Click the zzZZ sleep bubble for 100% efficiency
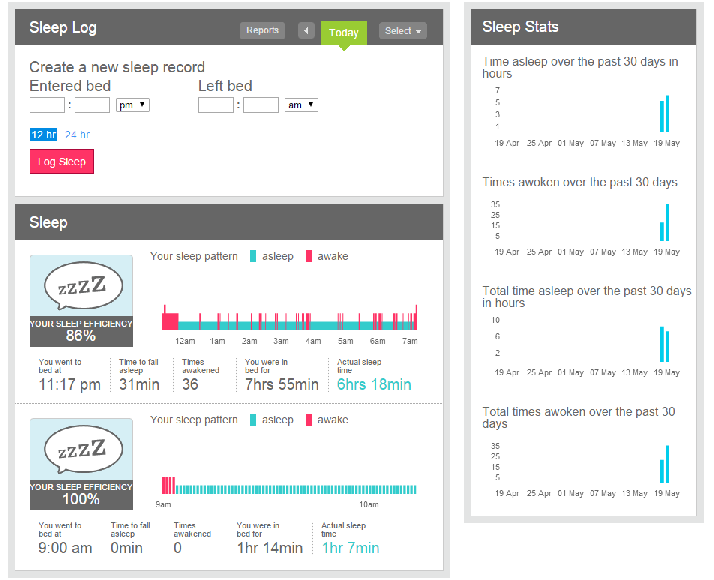The image size is (714, 580). click(81, 450)
